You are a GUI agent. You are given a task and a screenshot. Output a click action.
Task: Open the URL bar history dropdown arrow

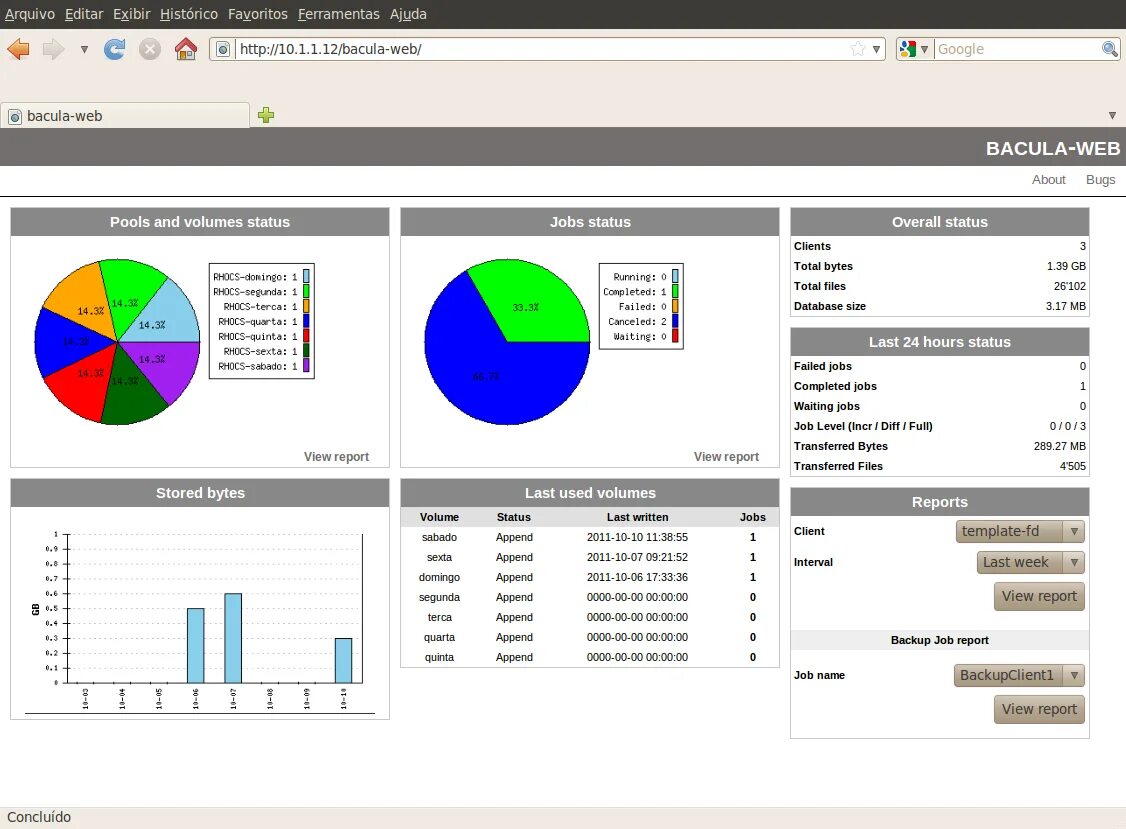(876, 50)
